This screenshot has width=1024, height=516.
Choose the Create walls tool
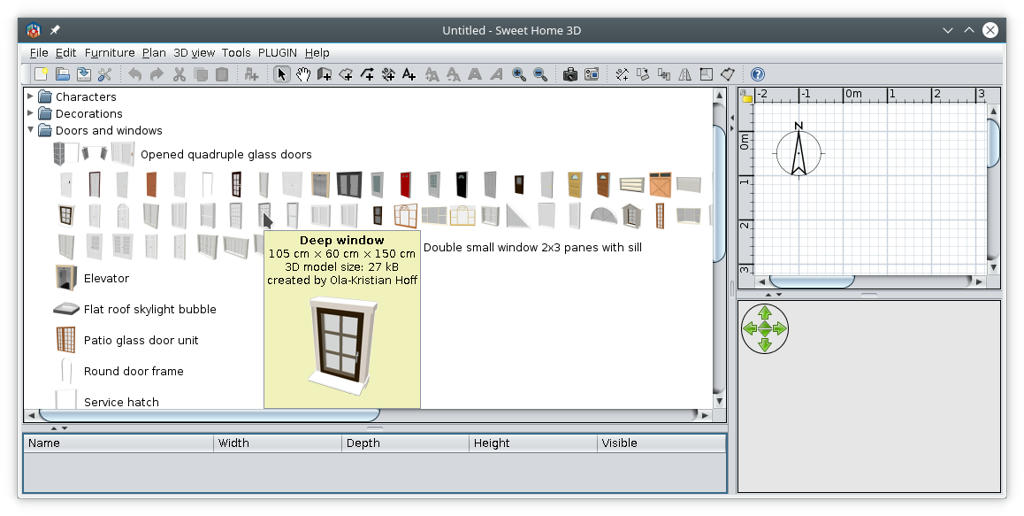[324, 74]
